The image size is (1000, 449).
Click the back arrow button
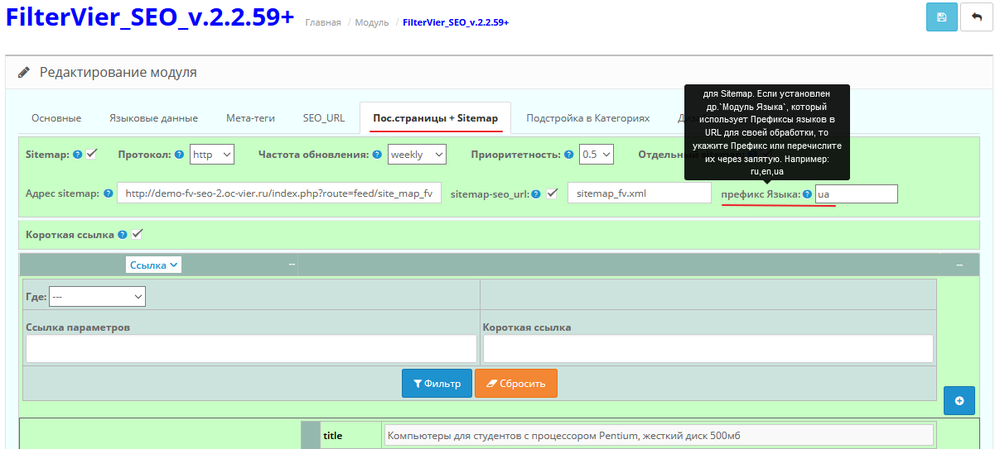976,17
